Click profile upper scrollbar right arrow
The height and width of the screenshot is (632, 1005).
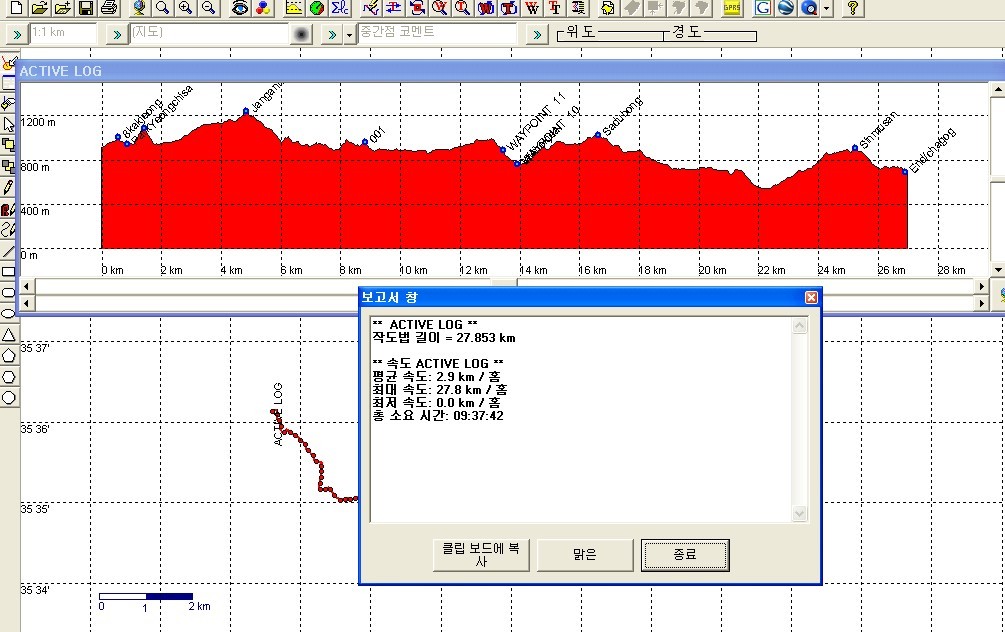coord(982,286)
